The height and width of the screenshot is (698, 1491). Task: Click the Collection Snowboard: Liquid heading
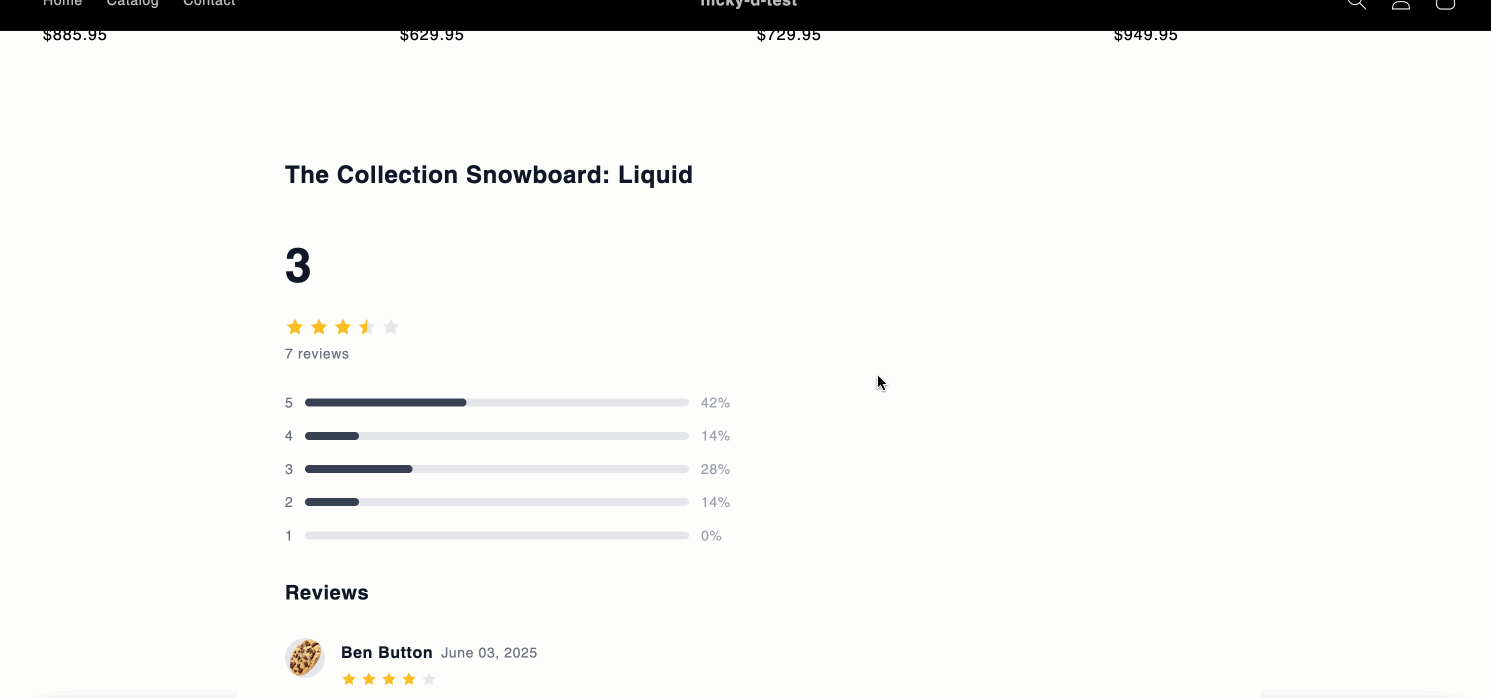click(489, 175)
